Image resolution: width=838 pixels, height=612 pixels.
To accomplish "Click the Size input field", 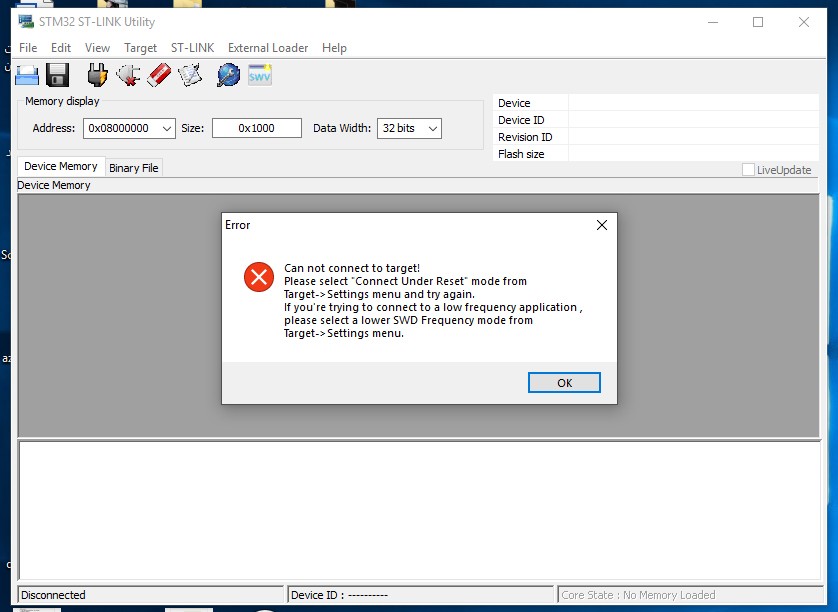I will click(257, 128).
